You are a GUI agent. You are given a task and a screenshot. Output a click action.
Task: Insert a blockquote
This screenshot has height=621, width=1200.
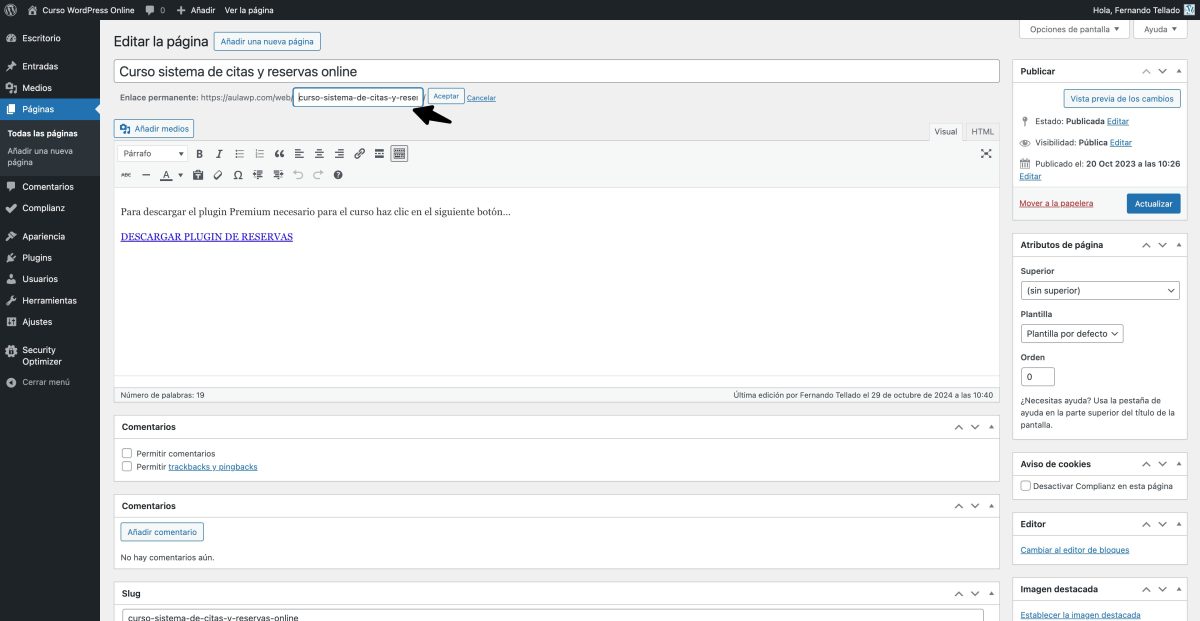click(x=280, y=154)
